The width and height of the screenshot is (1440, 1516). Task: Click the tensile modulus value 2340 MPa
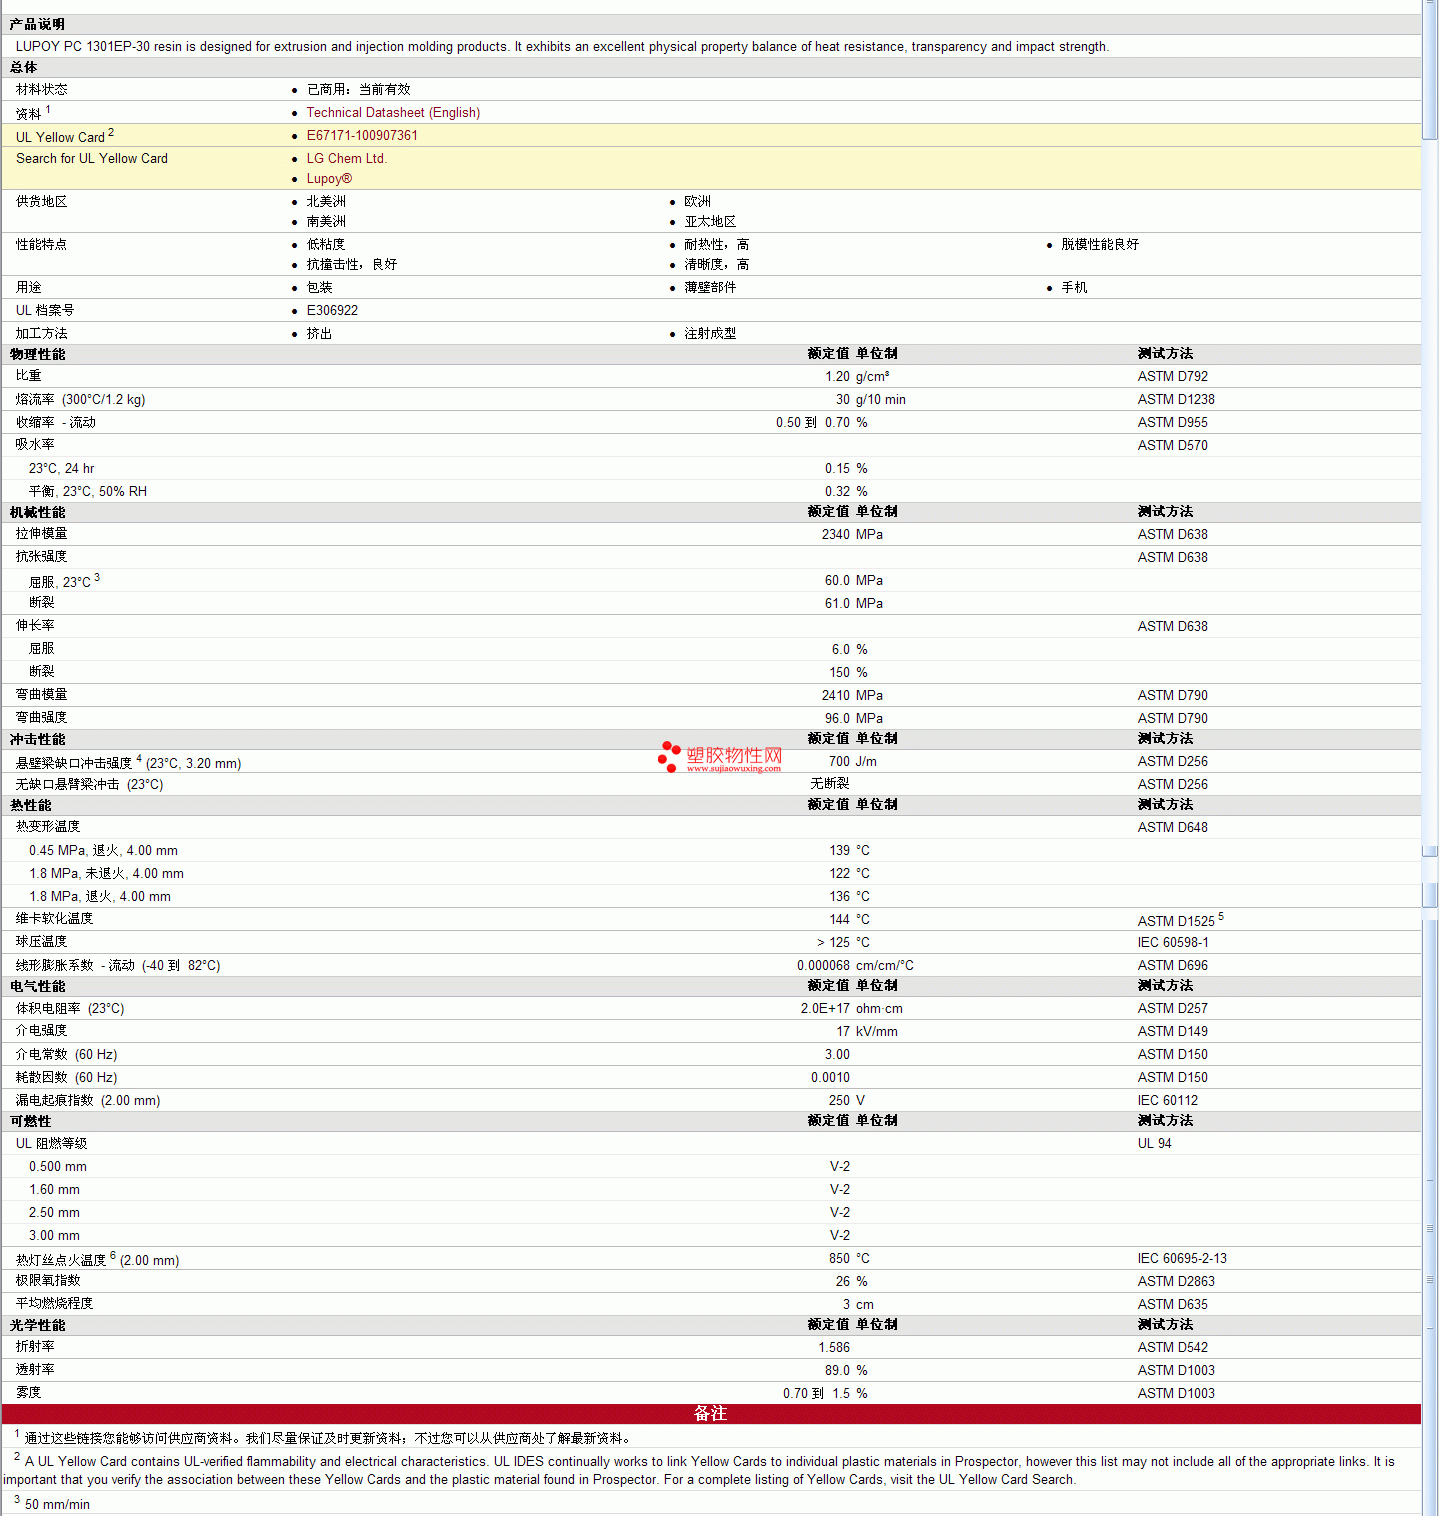(852, 535)
